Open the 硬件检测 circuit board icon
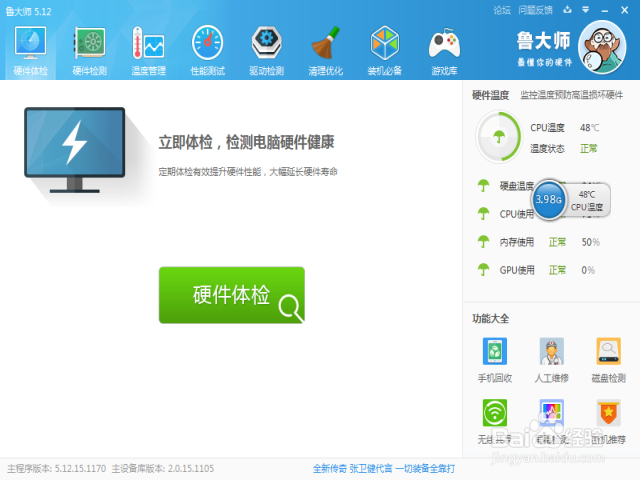 (89, 42)
